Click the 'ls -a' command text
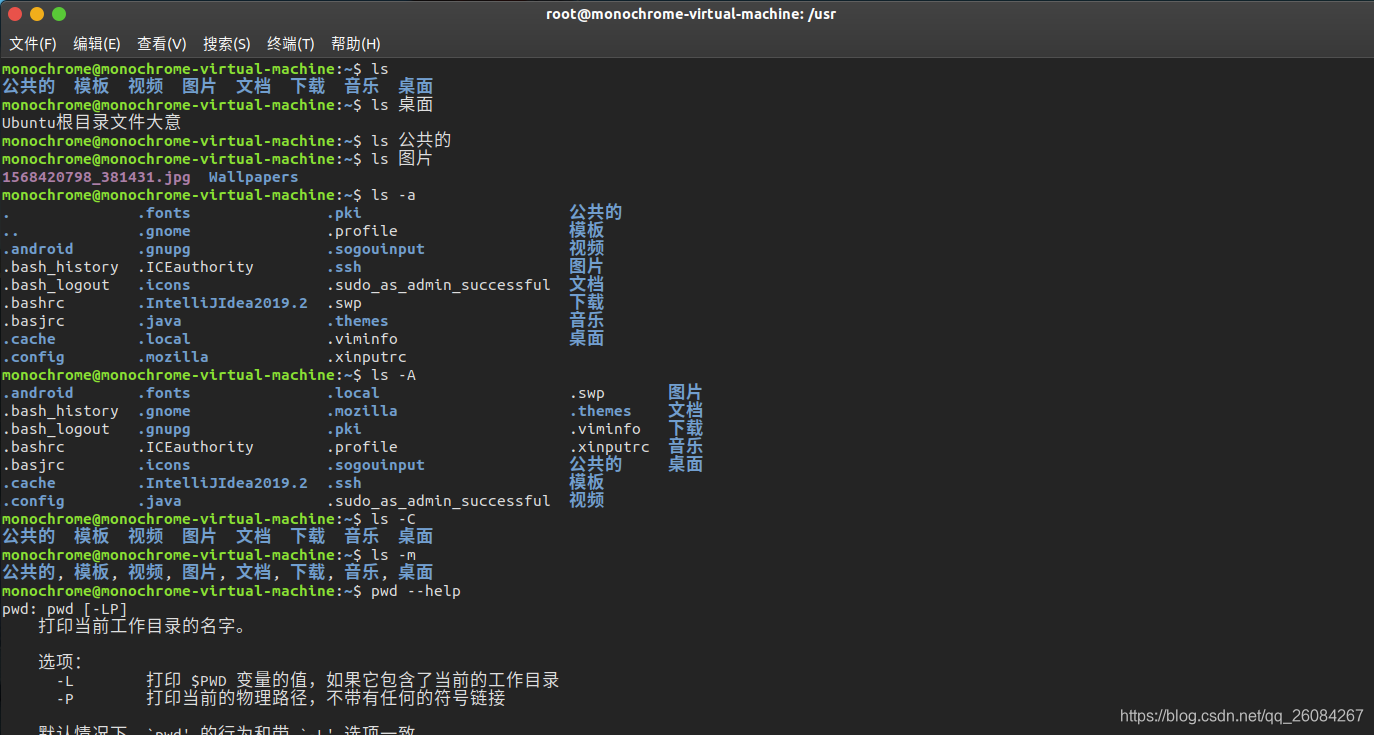The height and width of the screenshot is (735, 1374). (x=393, y=195)
